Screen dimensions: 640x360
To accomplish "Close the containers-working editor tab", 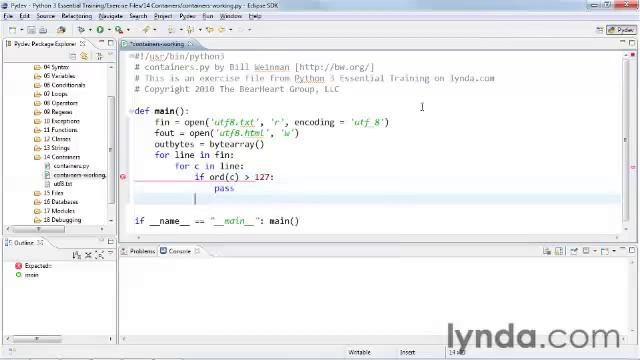I will [190, 44].
